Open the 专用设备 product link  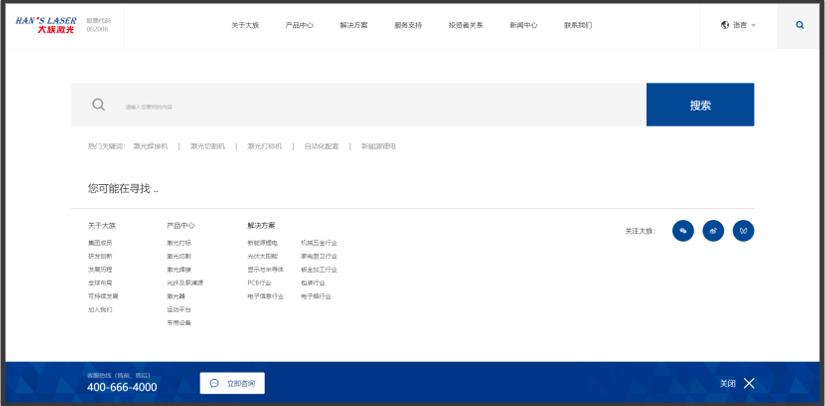pos(179,323)
